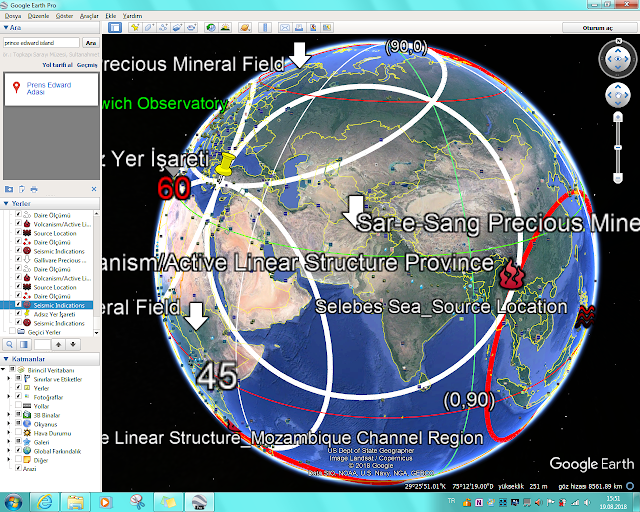This screenshot has width=640, height=512.
Task: Click the search input field
Action: coord(41,42)
